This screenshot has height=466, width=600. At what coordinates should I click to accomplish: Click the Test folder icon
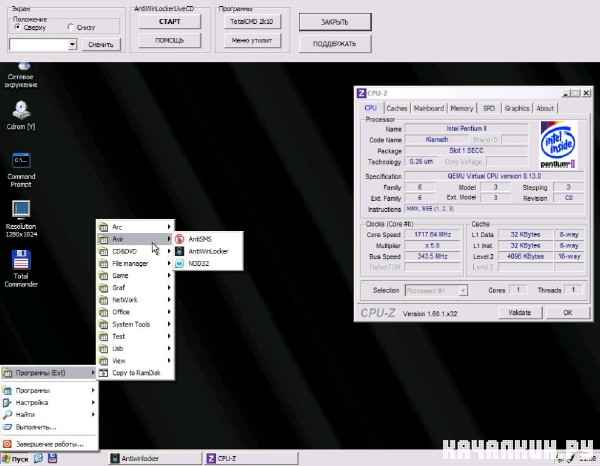click(103, 337)
